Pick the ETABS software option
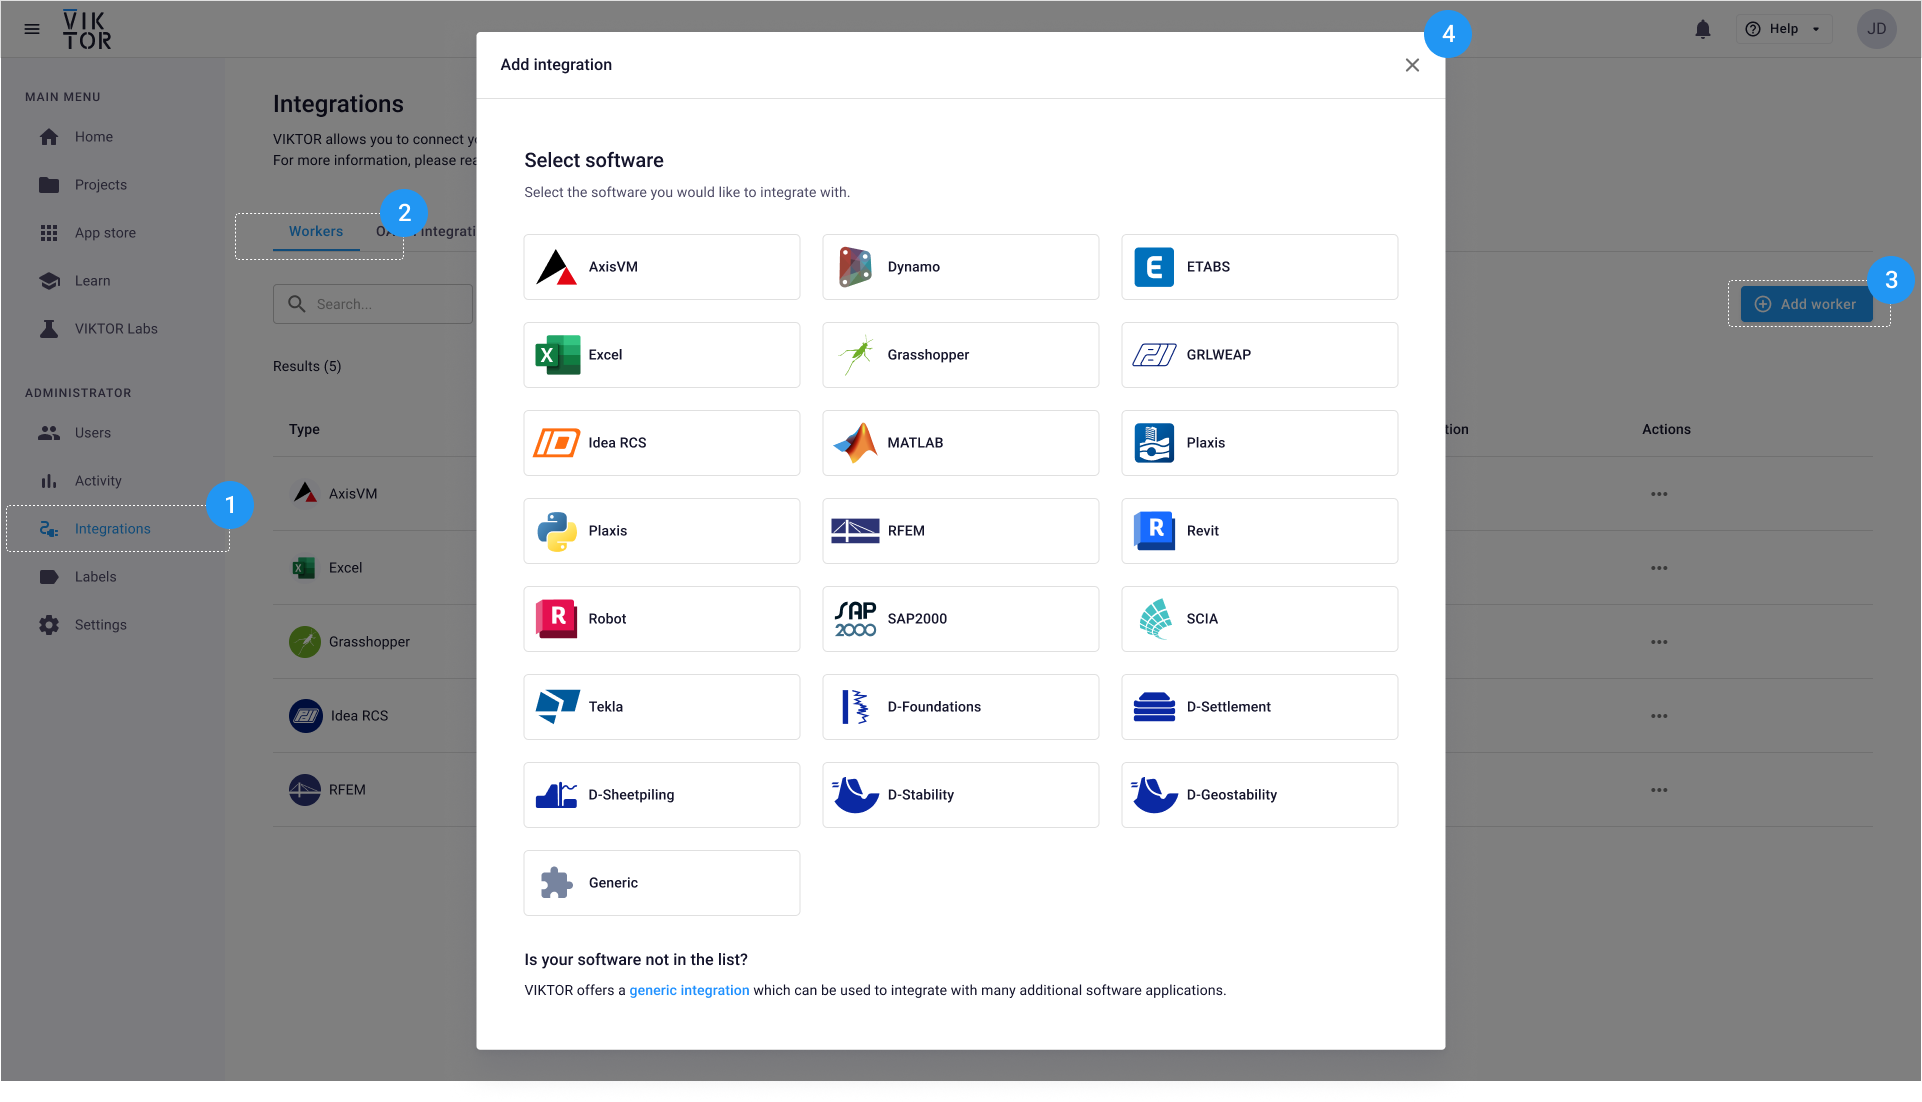The image size is (1922, 1102). pyautogui.click(x=1259, y=267)
